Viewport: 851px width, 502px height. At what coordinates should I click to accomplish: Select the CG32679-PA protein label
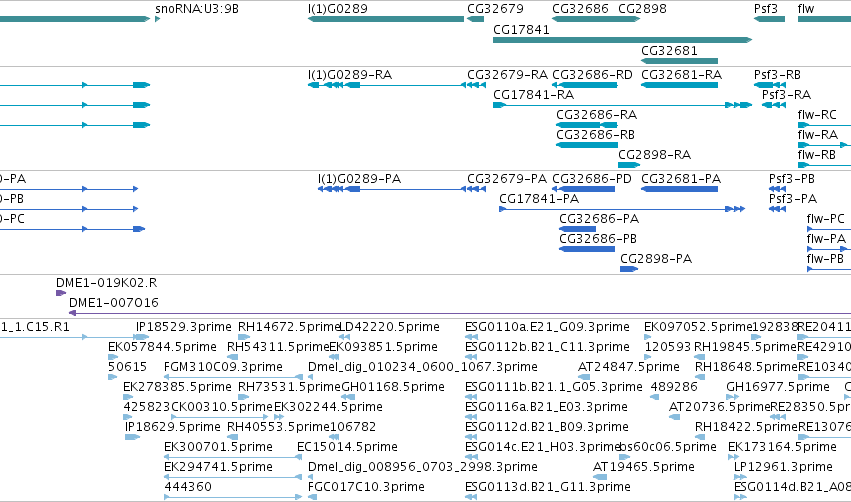coord(507,179)
